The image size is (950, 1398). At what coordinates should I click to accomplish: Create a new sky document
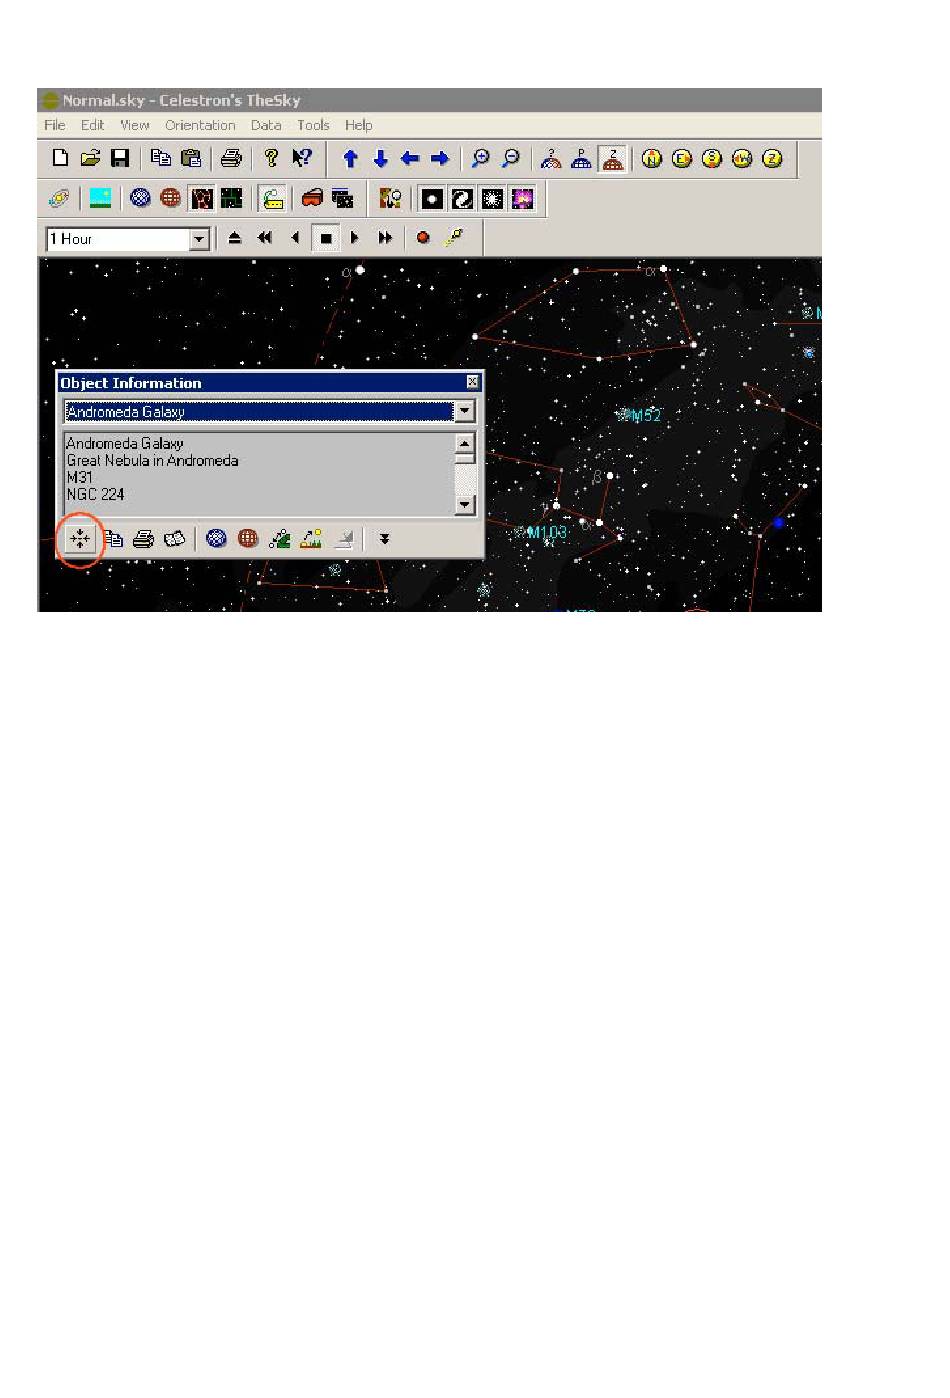(61, 158)
